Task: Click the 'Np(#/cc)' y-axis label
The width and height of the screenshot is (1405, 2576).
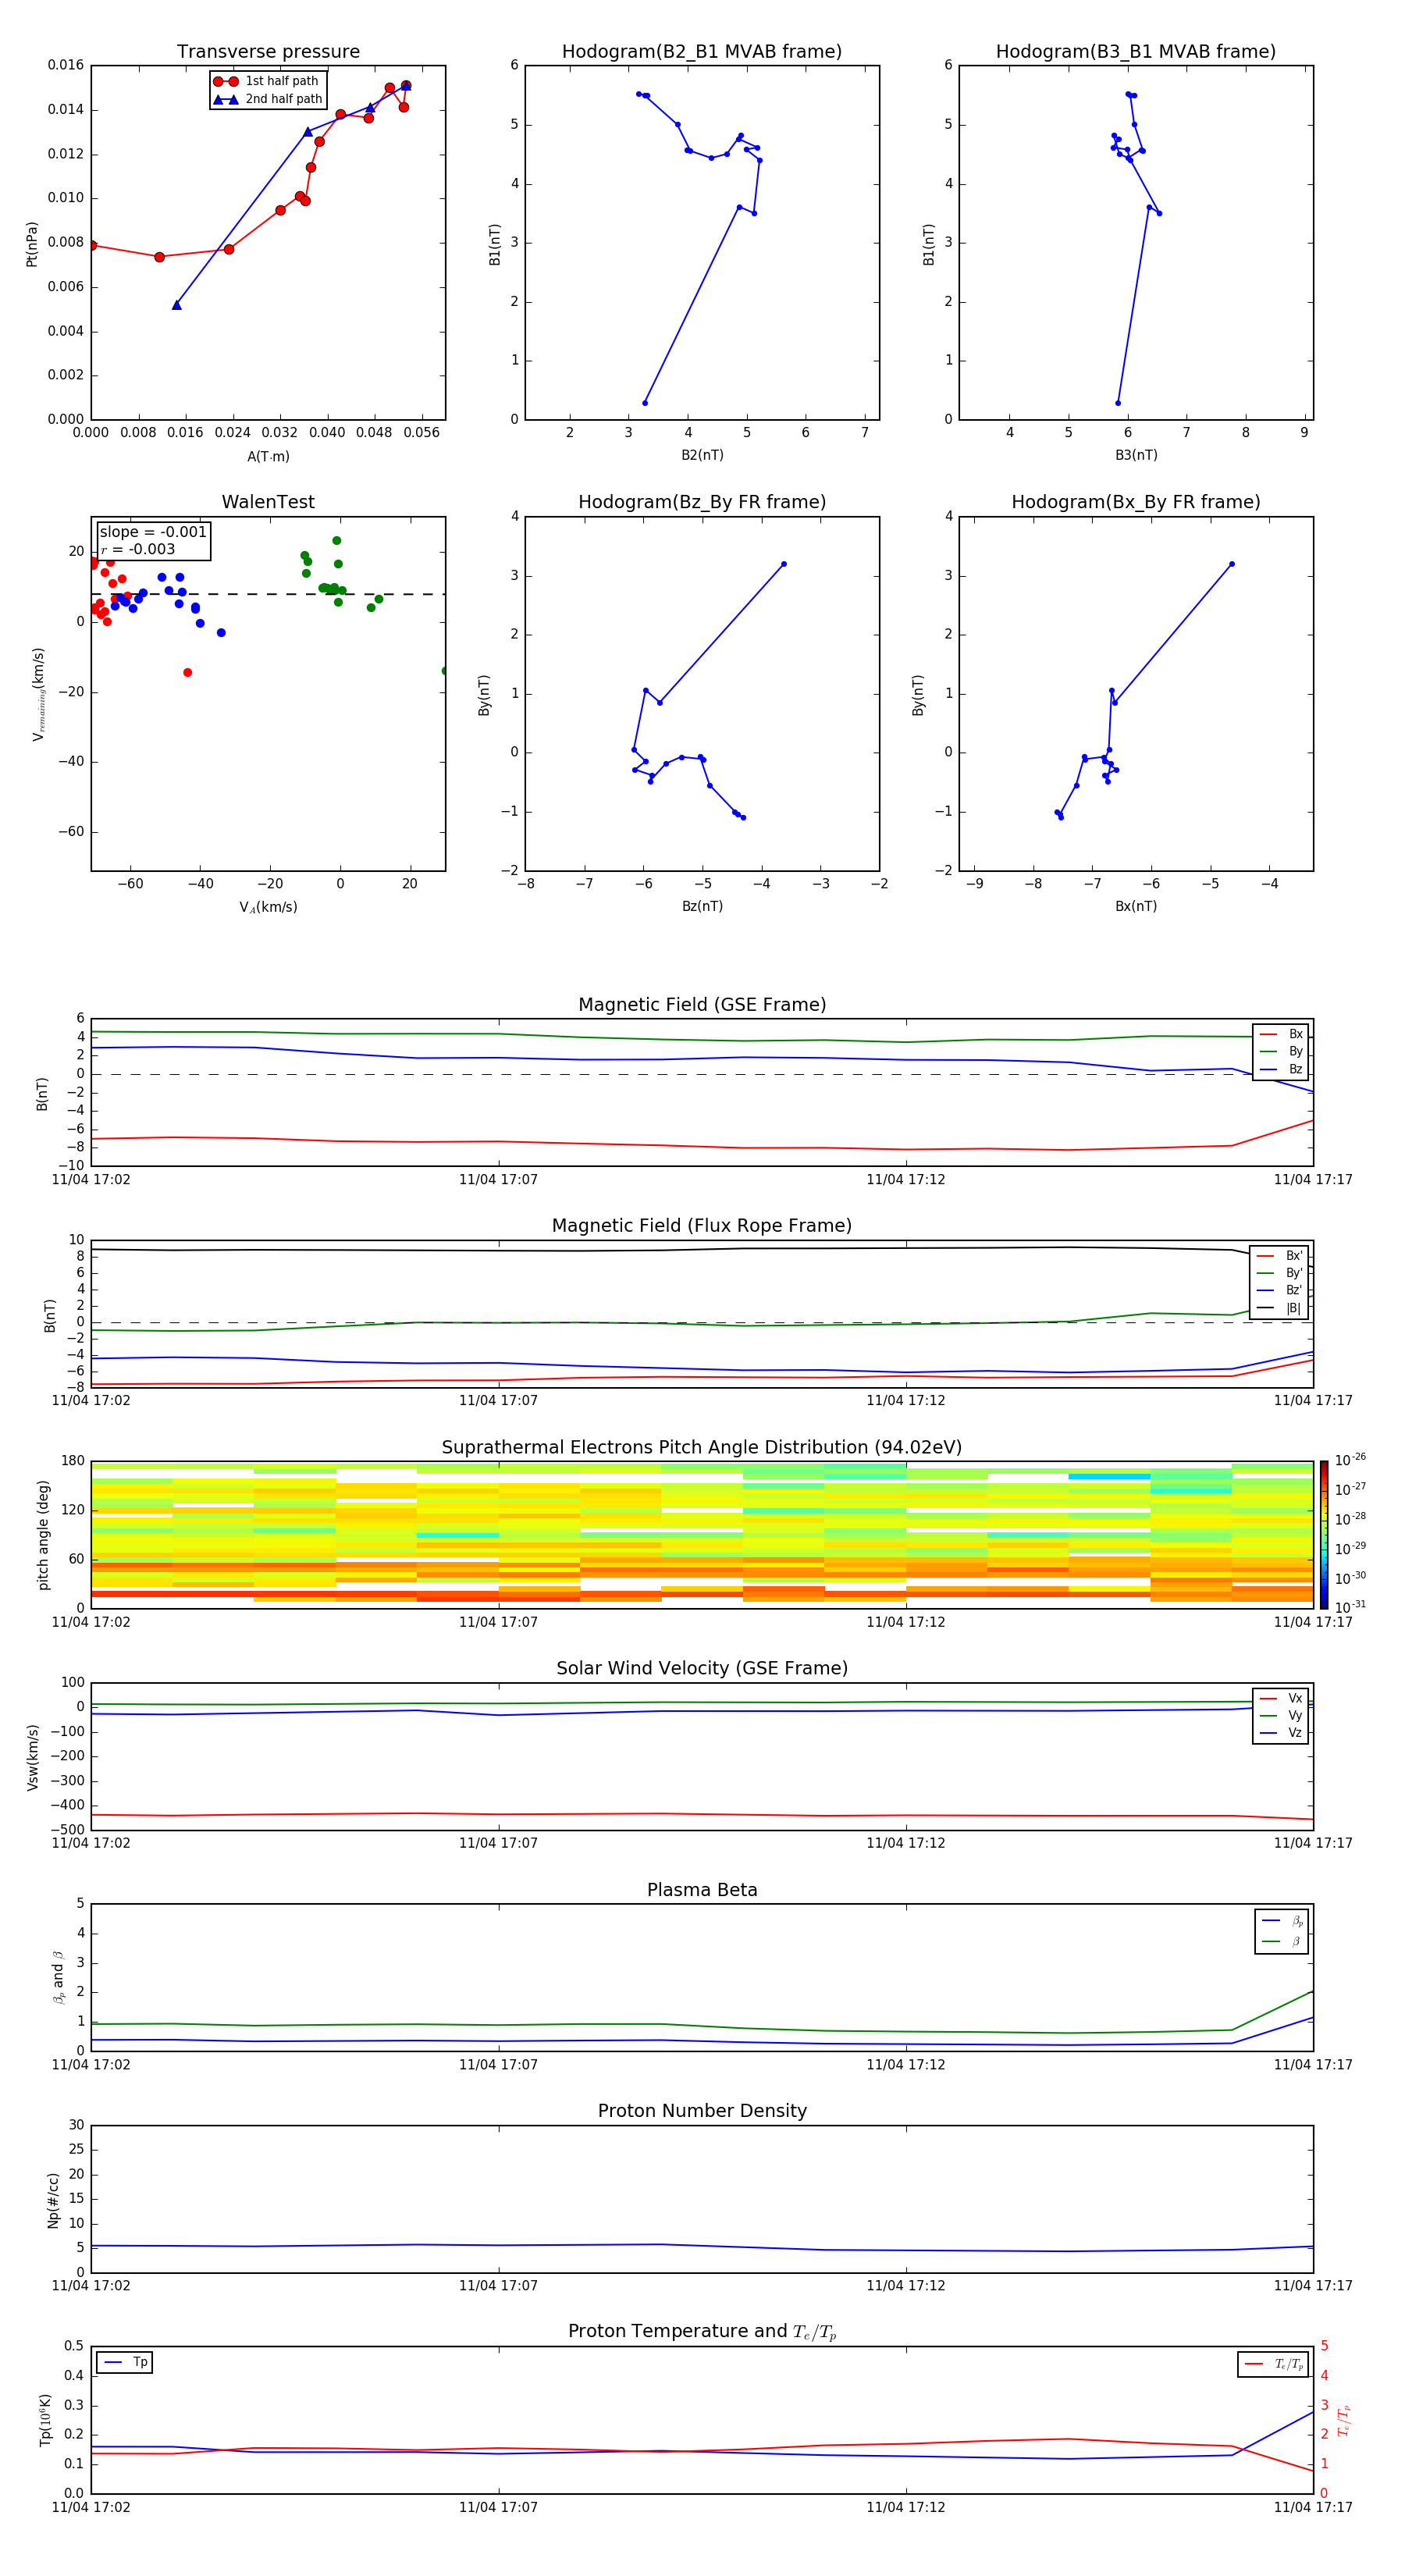Action: [x=53, y=2200]
